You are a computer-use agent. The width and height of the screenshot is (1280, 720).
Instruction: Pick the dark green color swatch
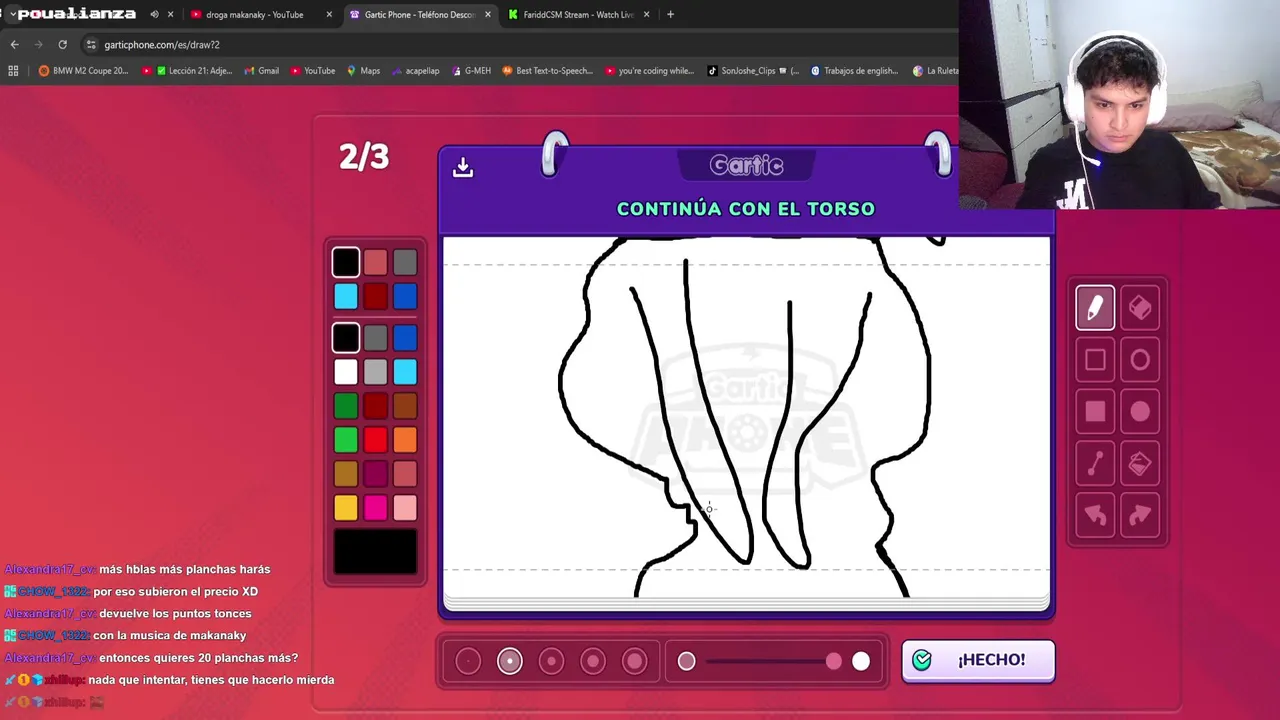346,406
